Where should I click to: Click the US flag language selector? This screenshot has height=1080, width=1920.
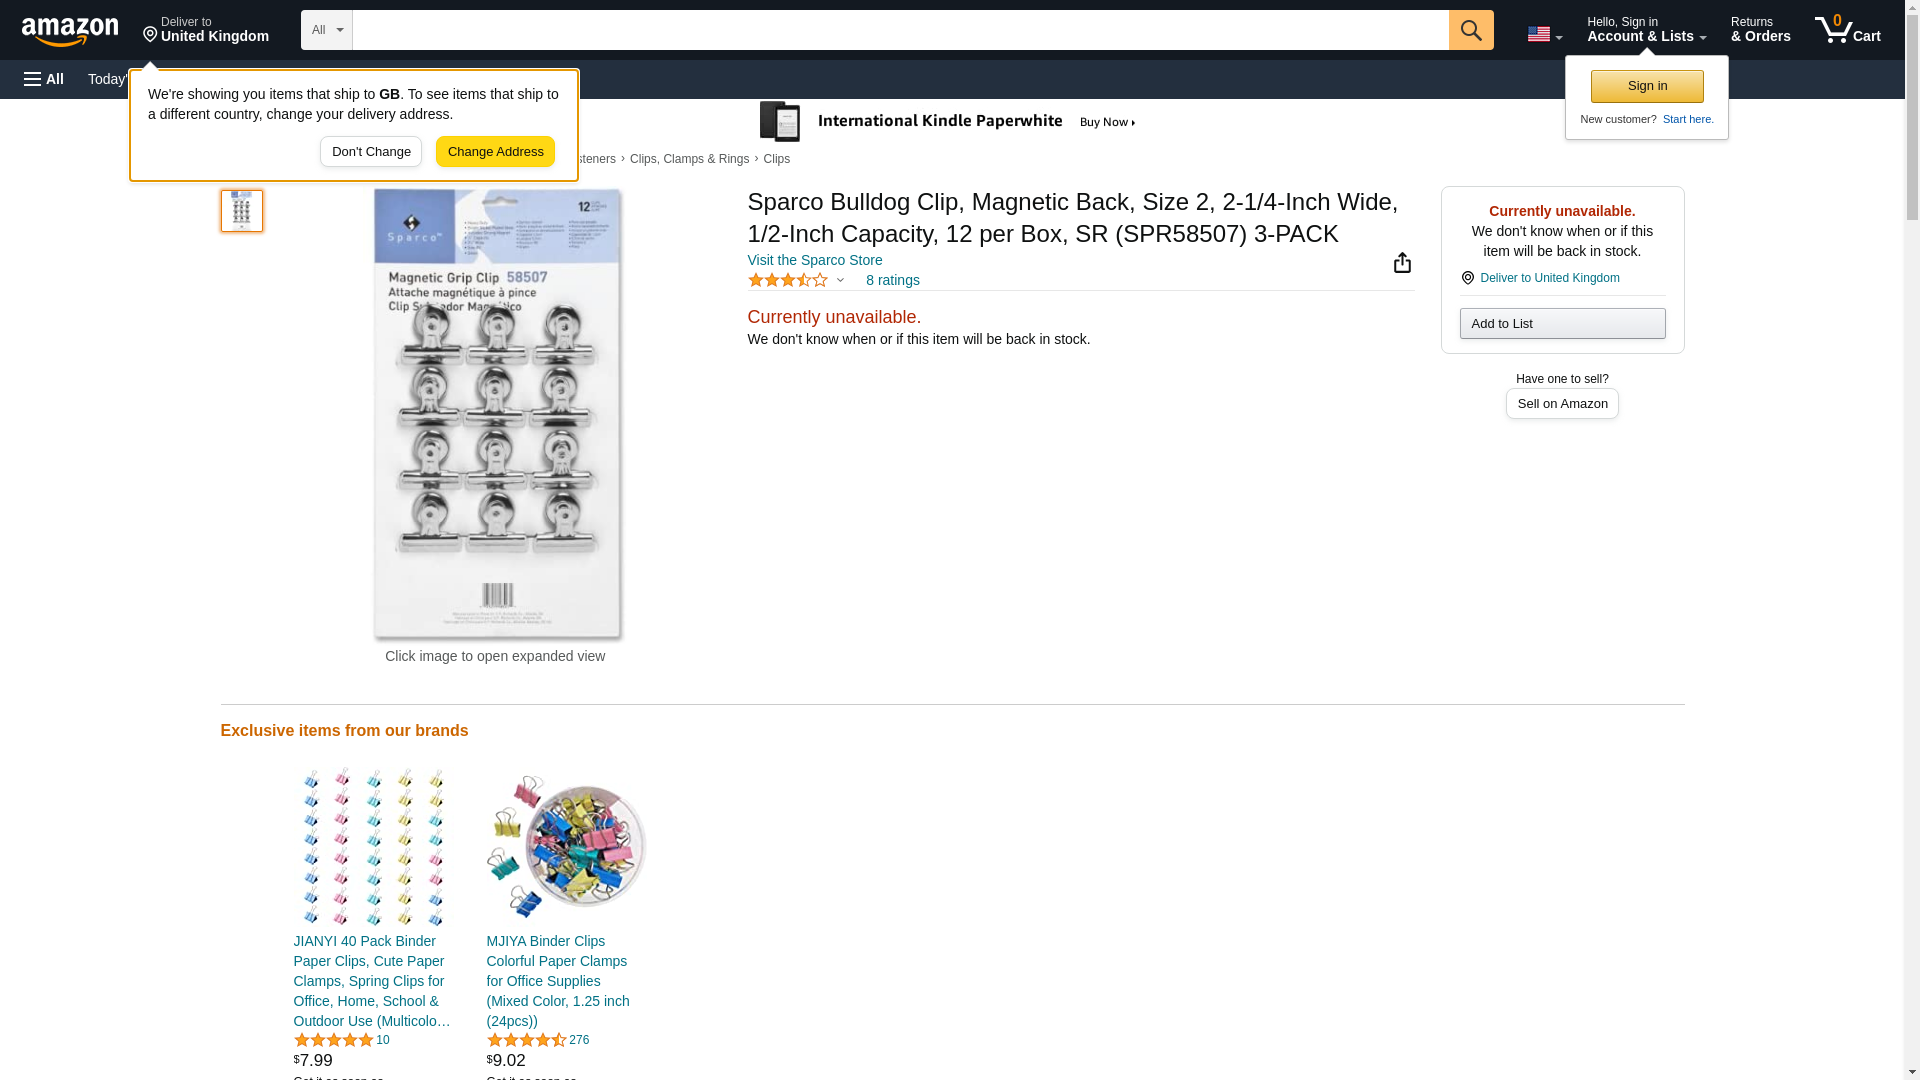tap(1544, 34)
